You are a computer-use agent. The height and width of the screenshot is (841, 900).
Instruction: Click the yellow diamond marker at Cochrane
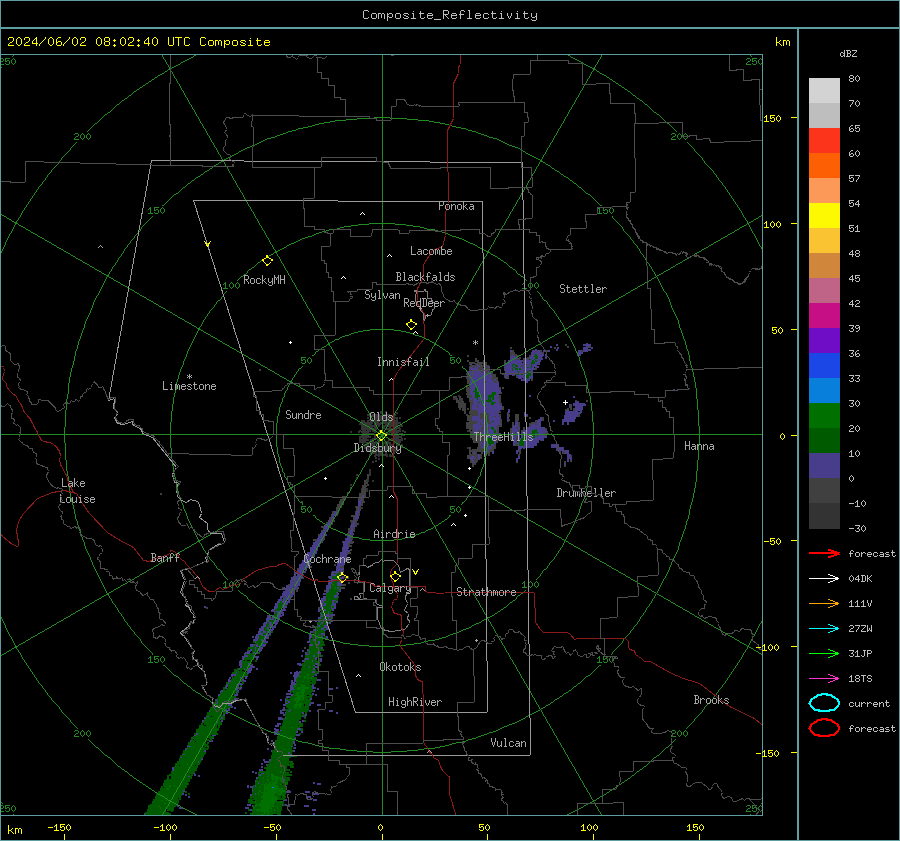(x=342, y=577)
